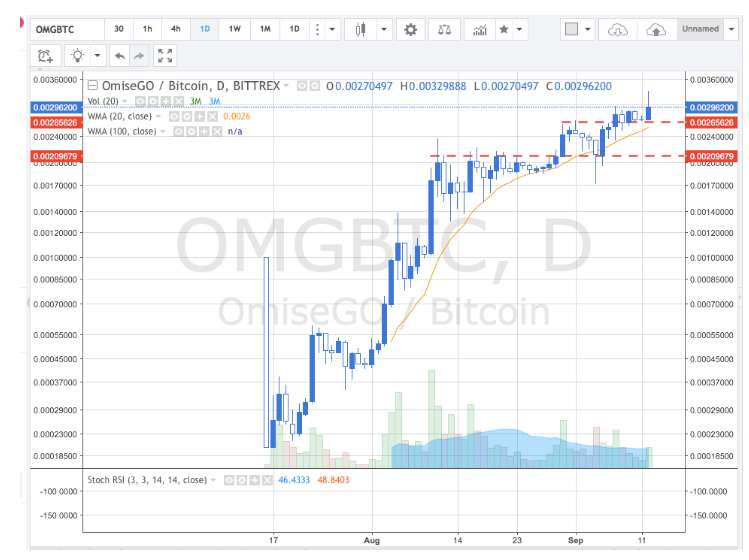Open the candlestick style dropdown arrow

[x=386, y=29]
